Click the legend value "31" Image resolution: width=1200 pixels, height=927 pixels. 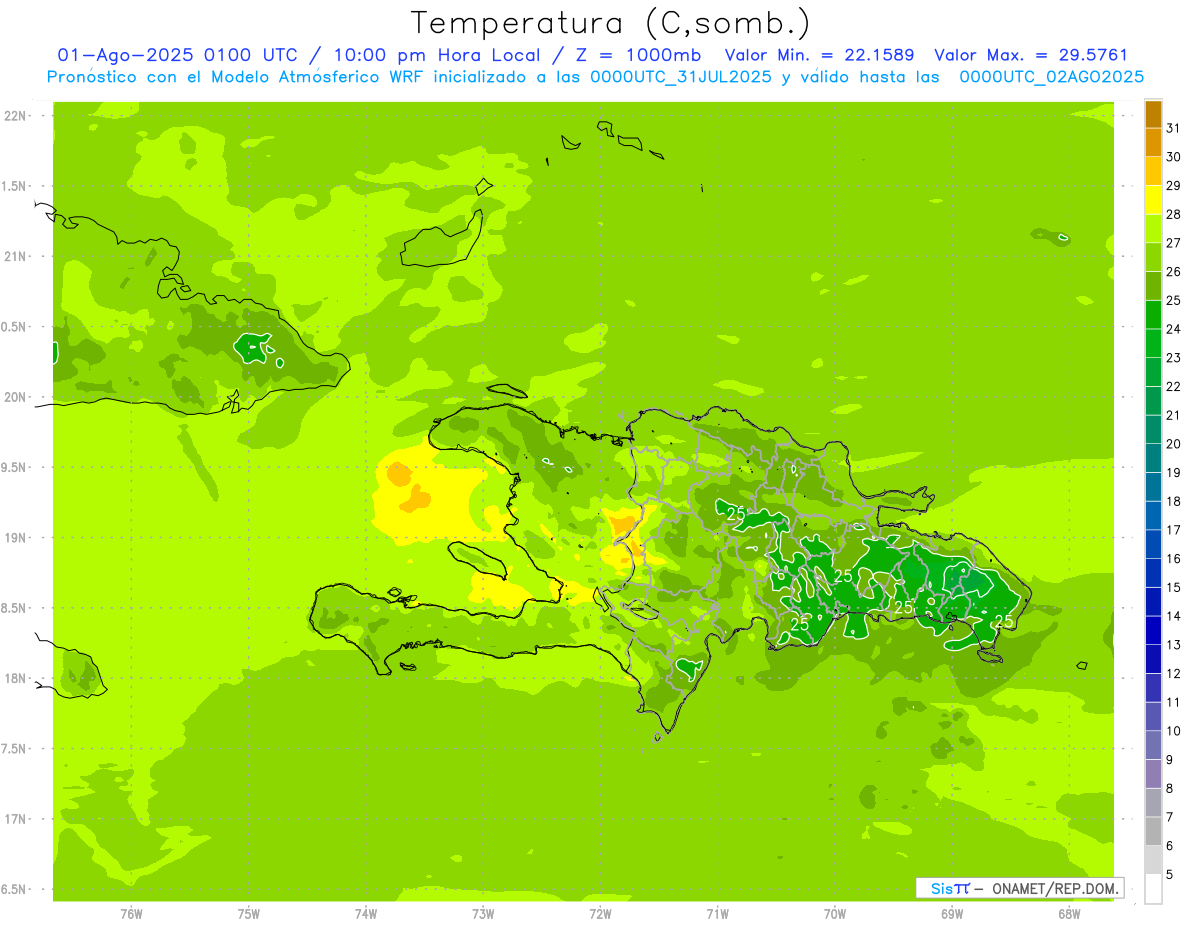coord(1174,128)
